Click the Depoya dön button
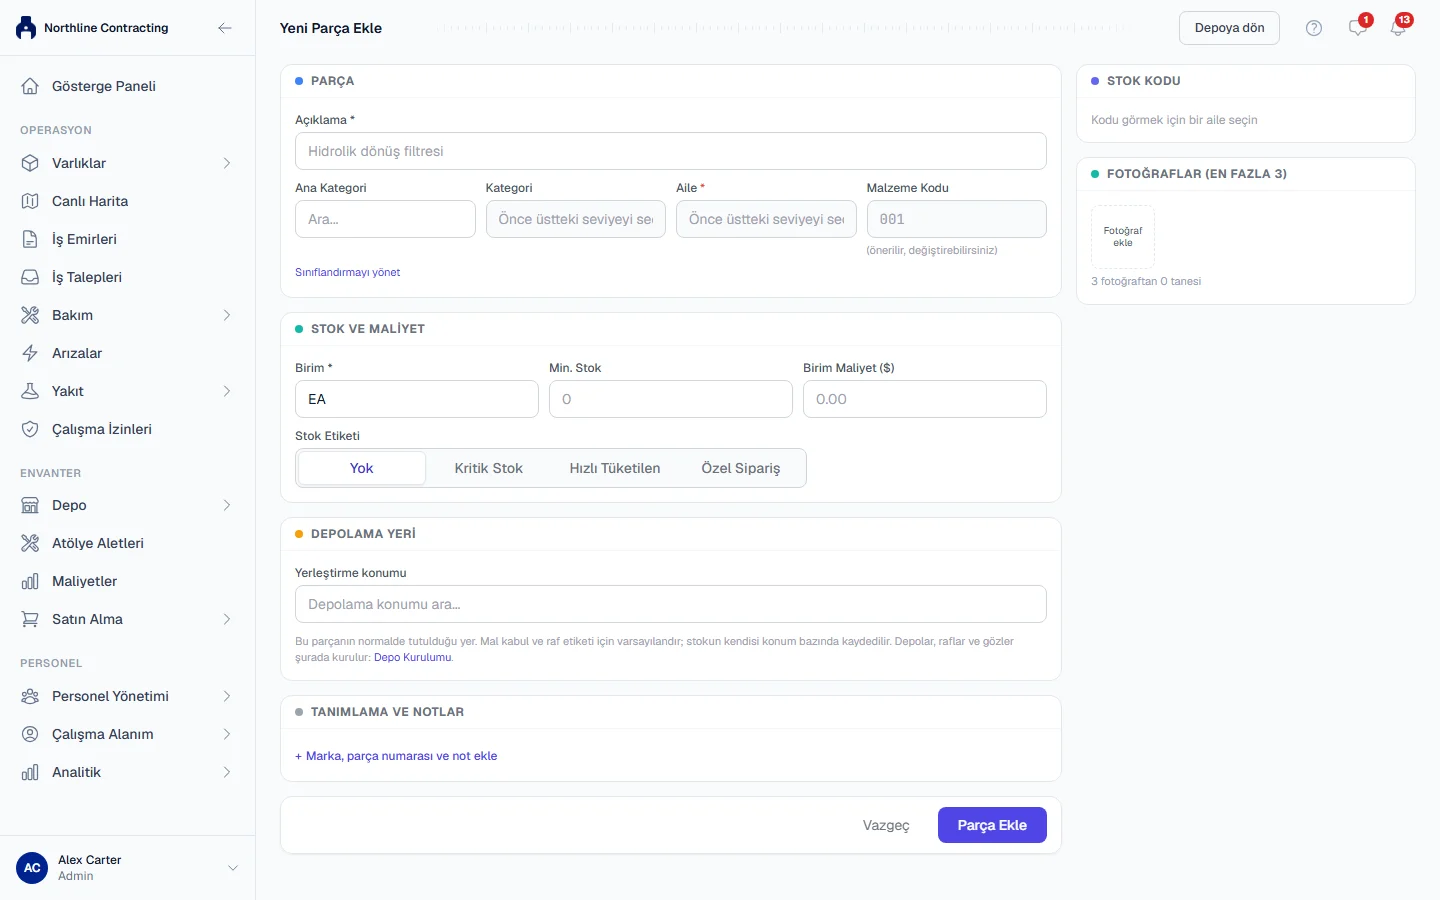Screen dimensions: 1440x900 pos(1229,28)
